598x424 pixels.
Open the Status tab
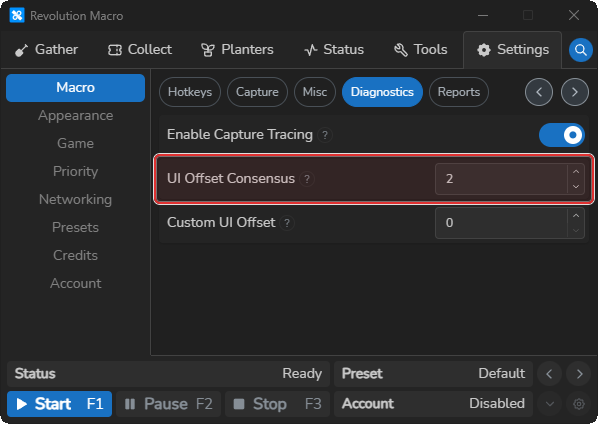(334, 50)
